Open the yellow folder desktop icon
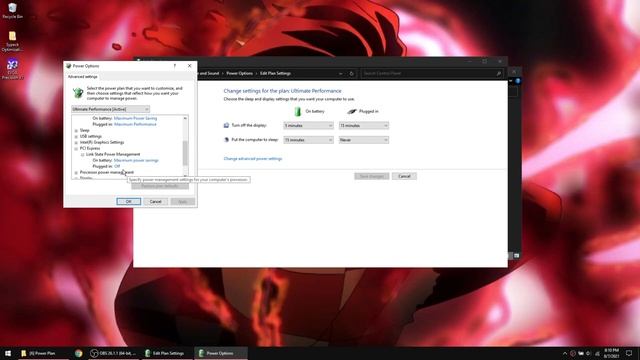 [12, 41]
